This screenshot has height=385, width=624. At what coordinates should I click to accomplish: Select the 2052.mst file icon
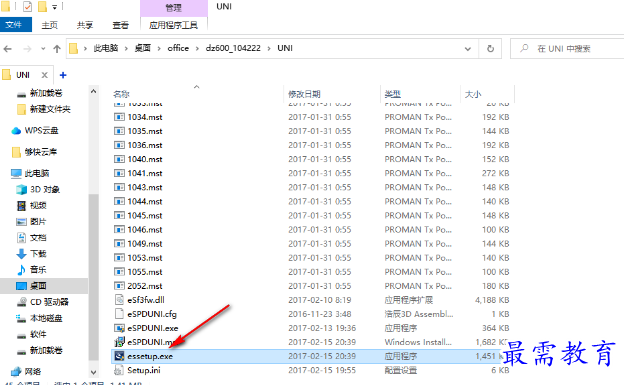pos(119,286)
